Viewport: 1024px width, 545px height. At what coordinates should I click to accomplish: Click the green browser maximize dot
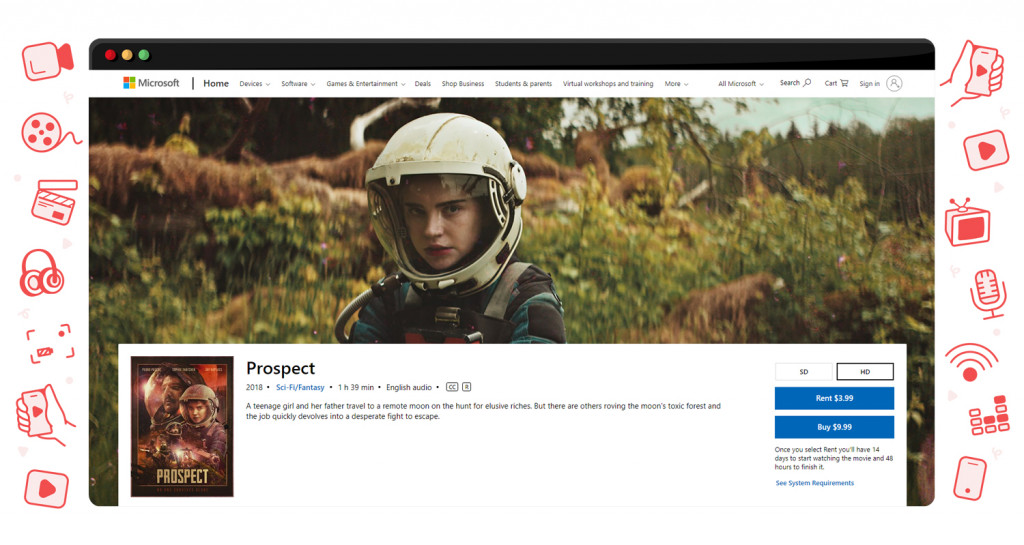(144, 55)
